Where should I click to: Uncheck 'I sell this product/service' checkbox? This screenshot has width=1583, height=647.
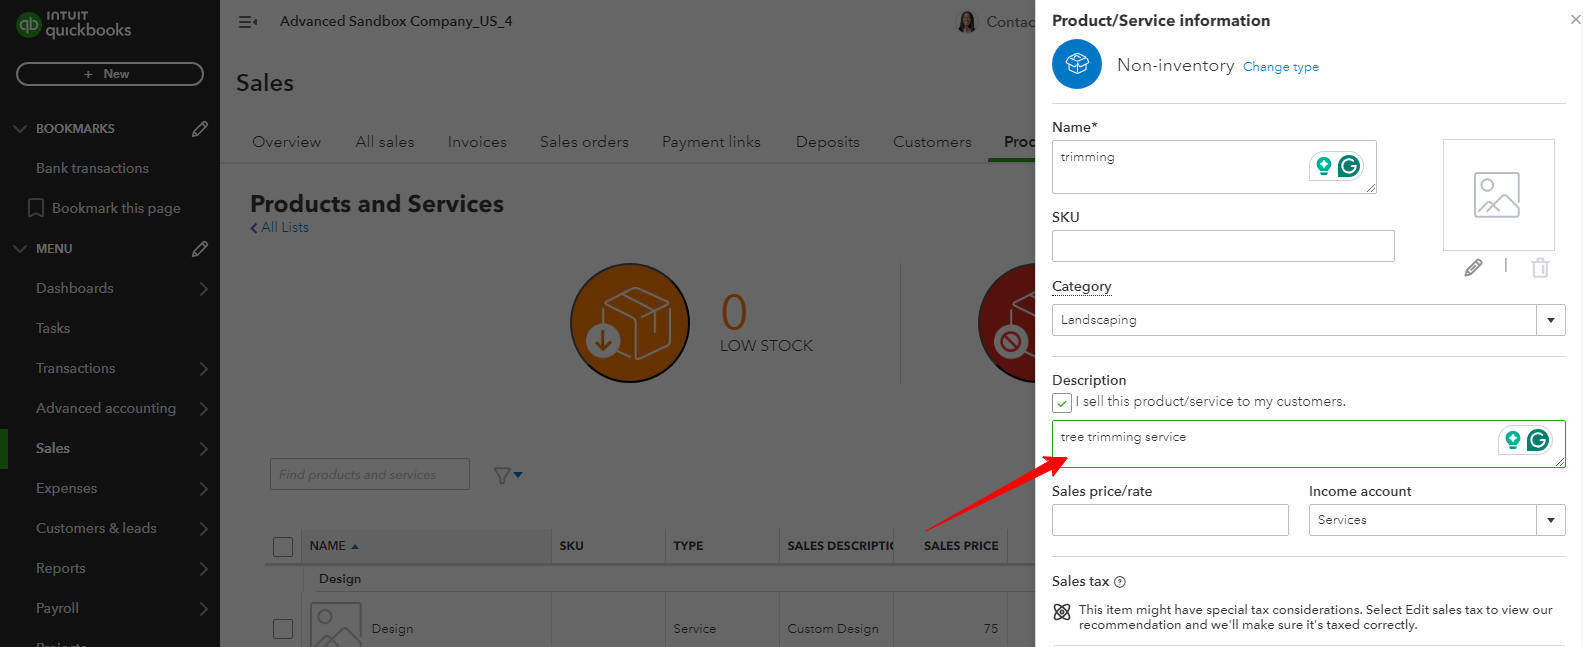pos(1062,403)
